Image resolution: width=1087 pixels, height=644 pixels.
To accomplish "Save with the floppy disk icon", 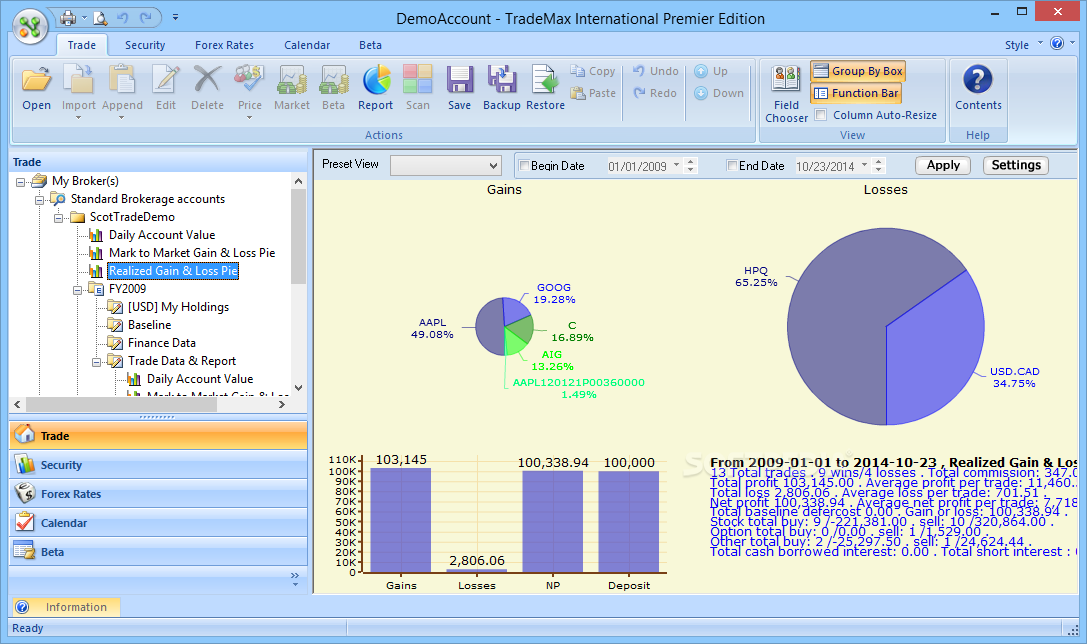I will (459, 79).
